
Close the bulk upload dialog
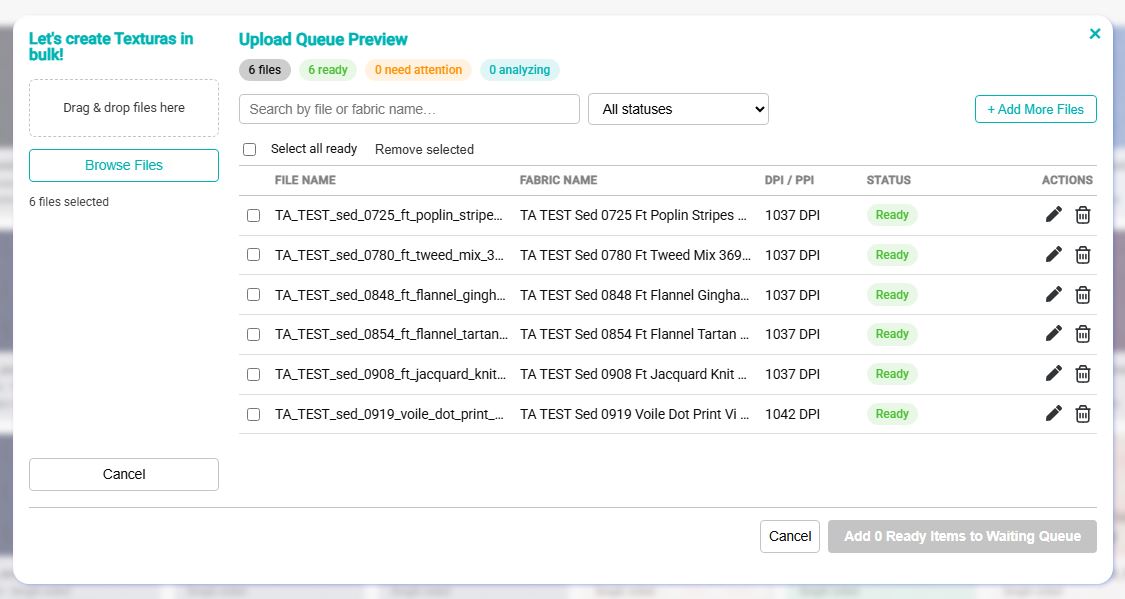(1095, 34)
